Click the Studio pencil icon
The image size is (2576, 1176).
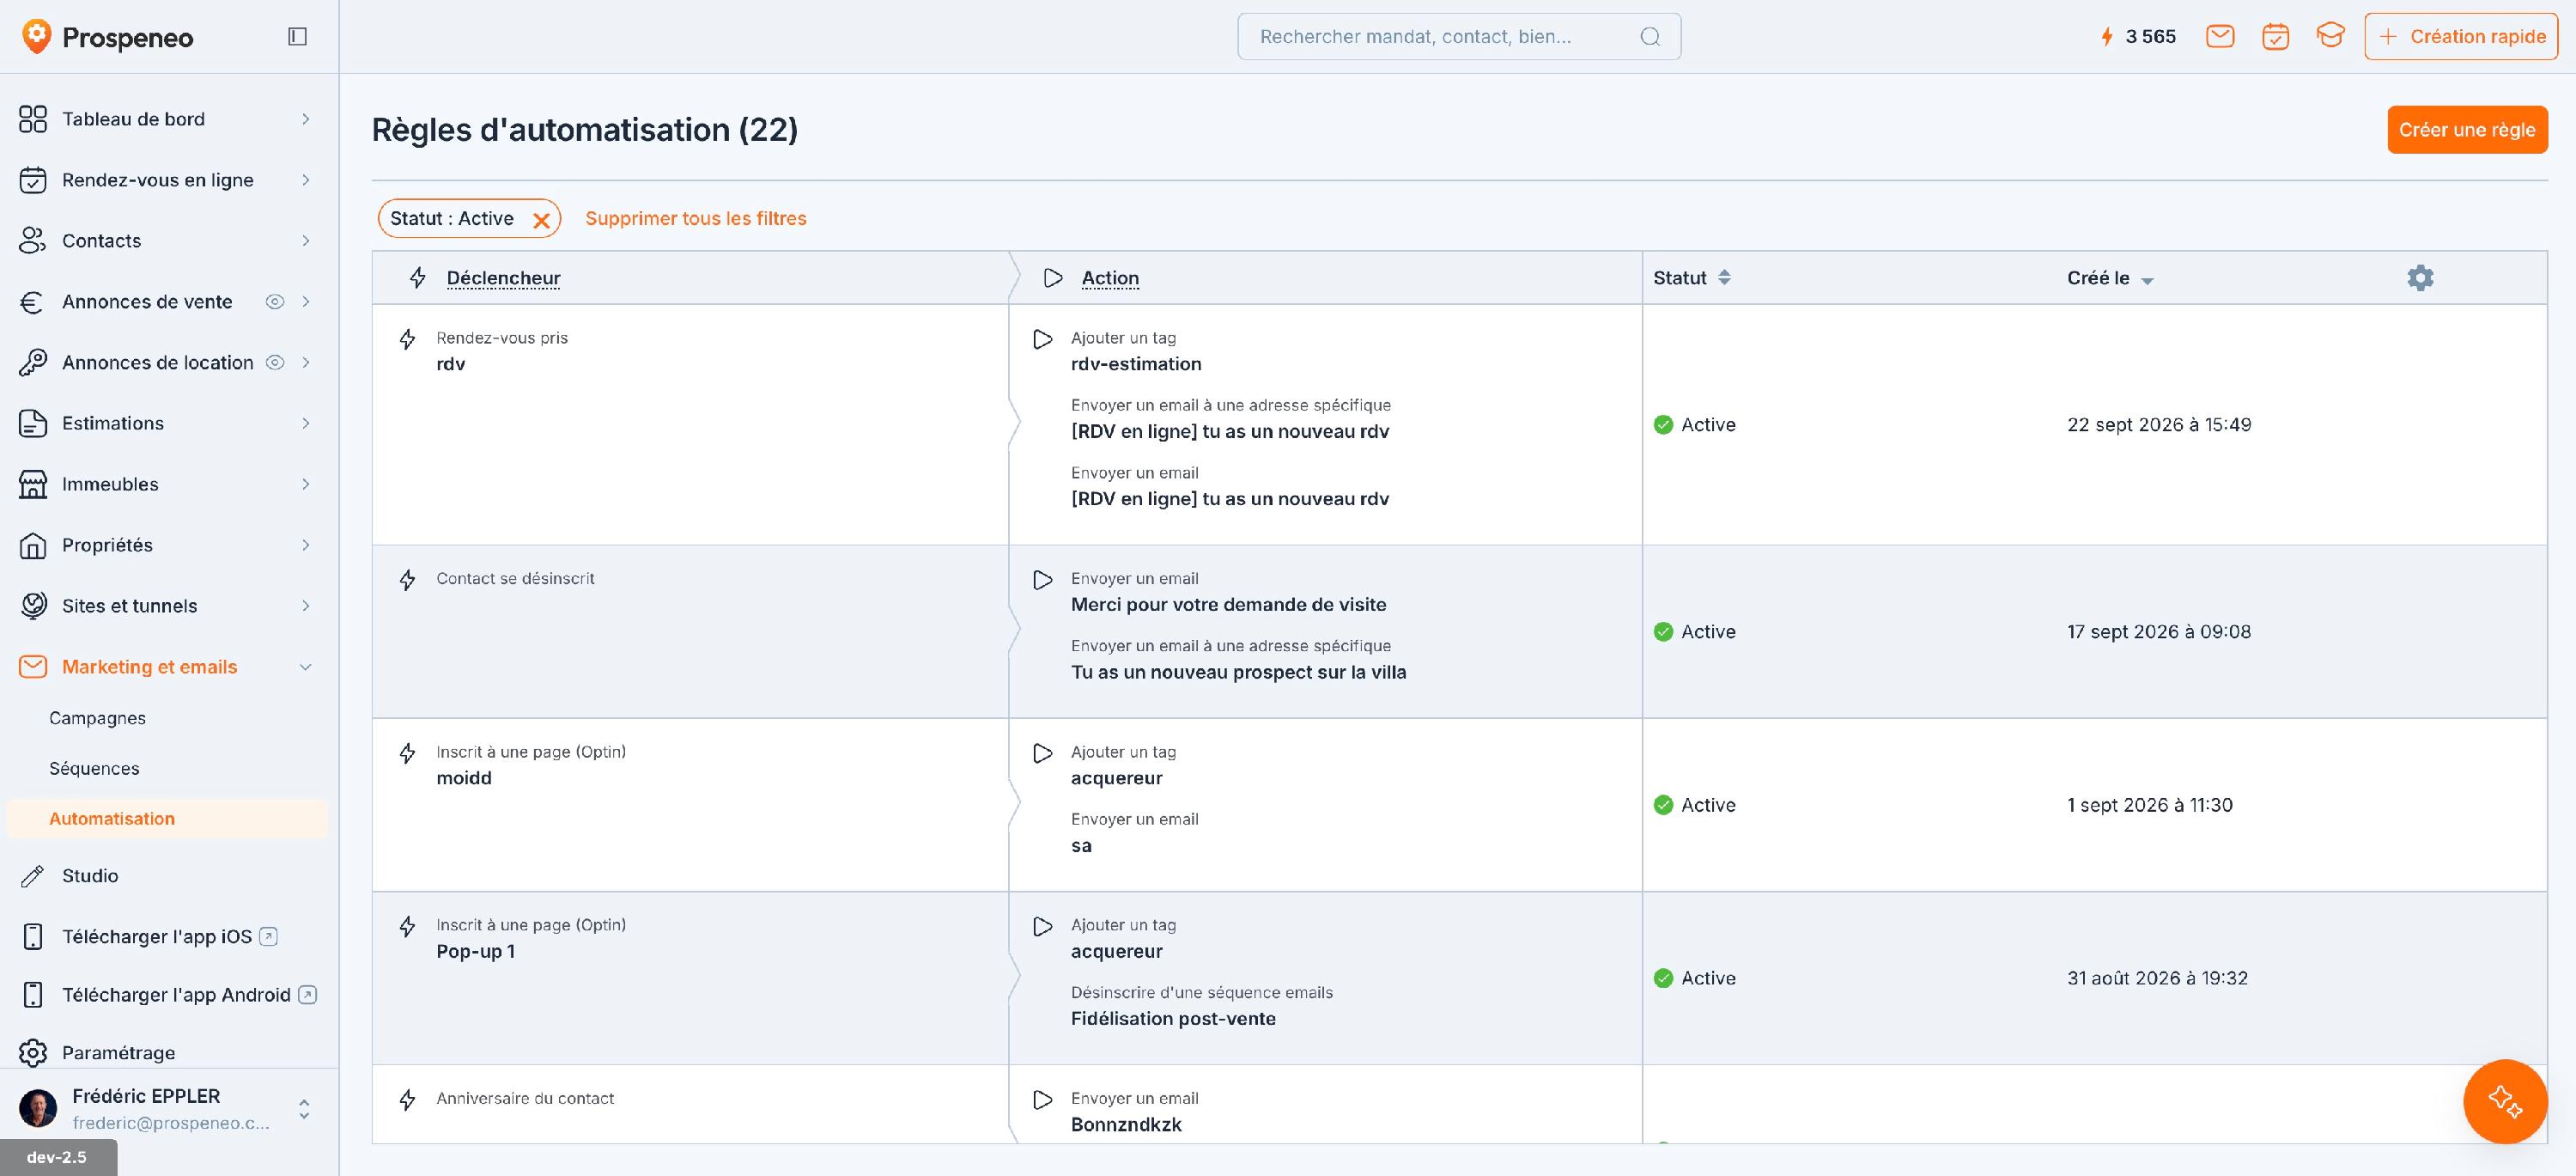point(33,876)
